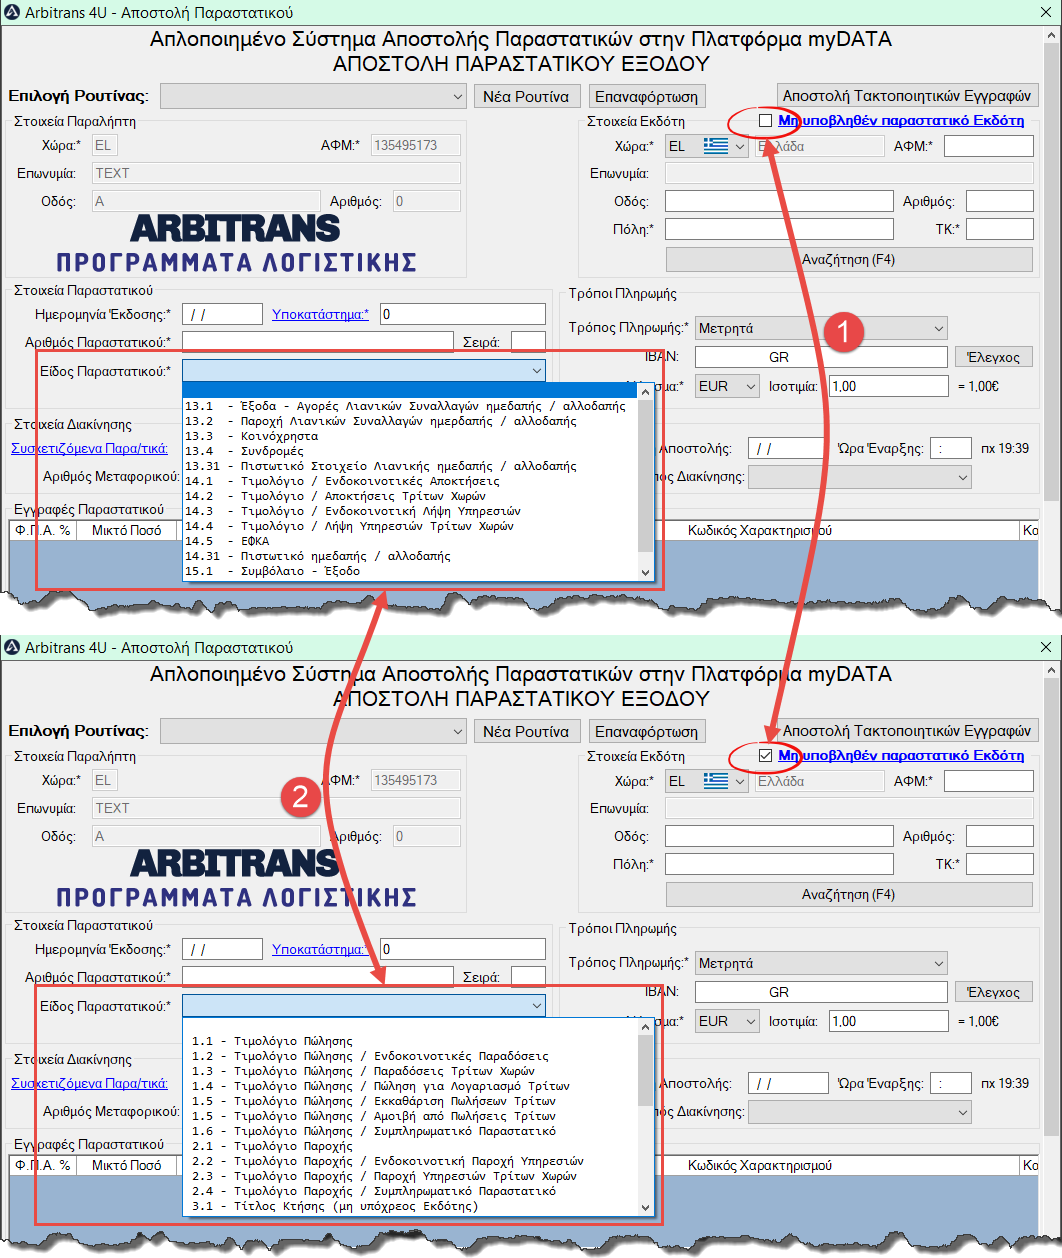The width and height of the screenshot is (1062, 1258).
Task: Click Αποστολή Τακτοποιητικών Εγγραφών in lower window
Action: point(907,731)
